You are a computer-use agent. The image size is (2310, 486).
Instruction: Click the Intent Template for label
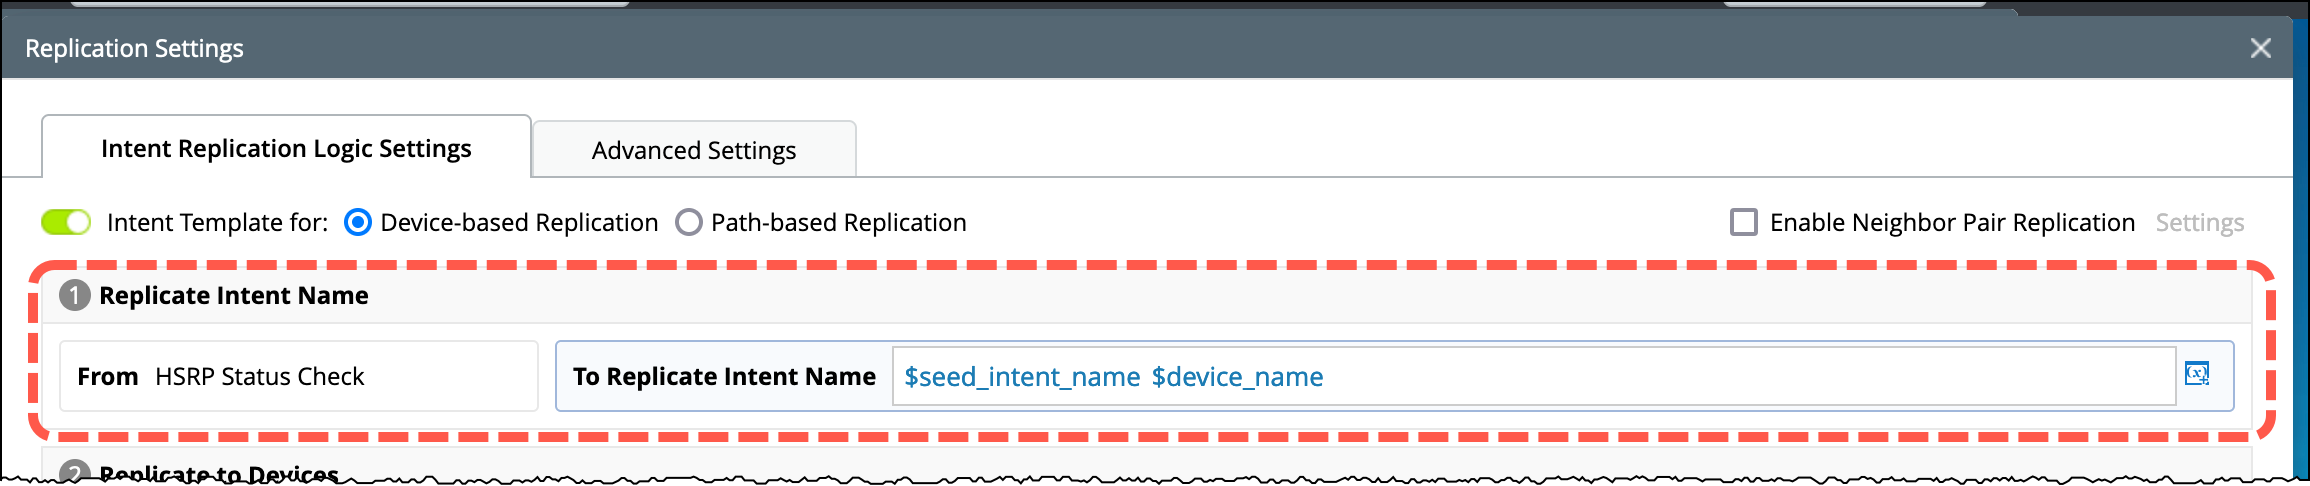(217, 222)
